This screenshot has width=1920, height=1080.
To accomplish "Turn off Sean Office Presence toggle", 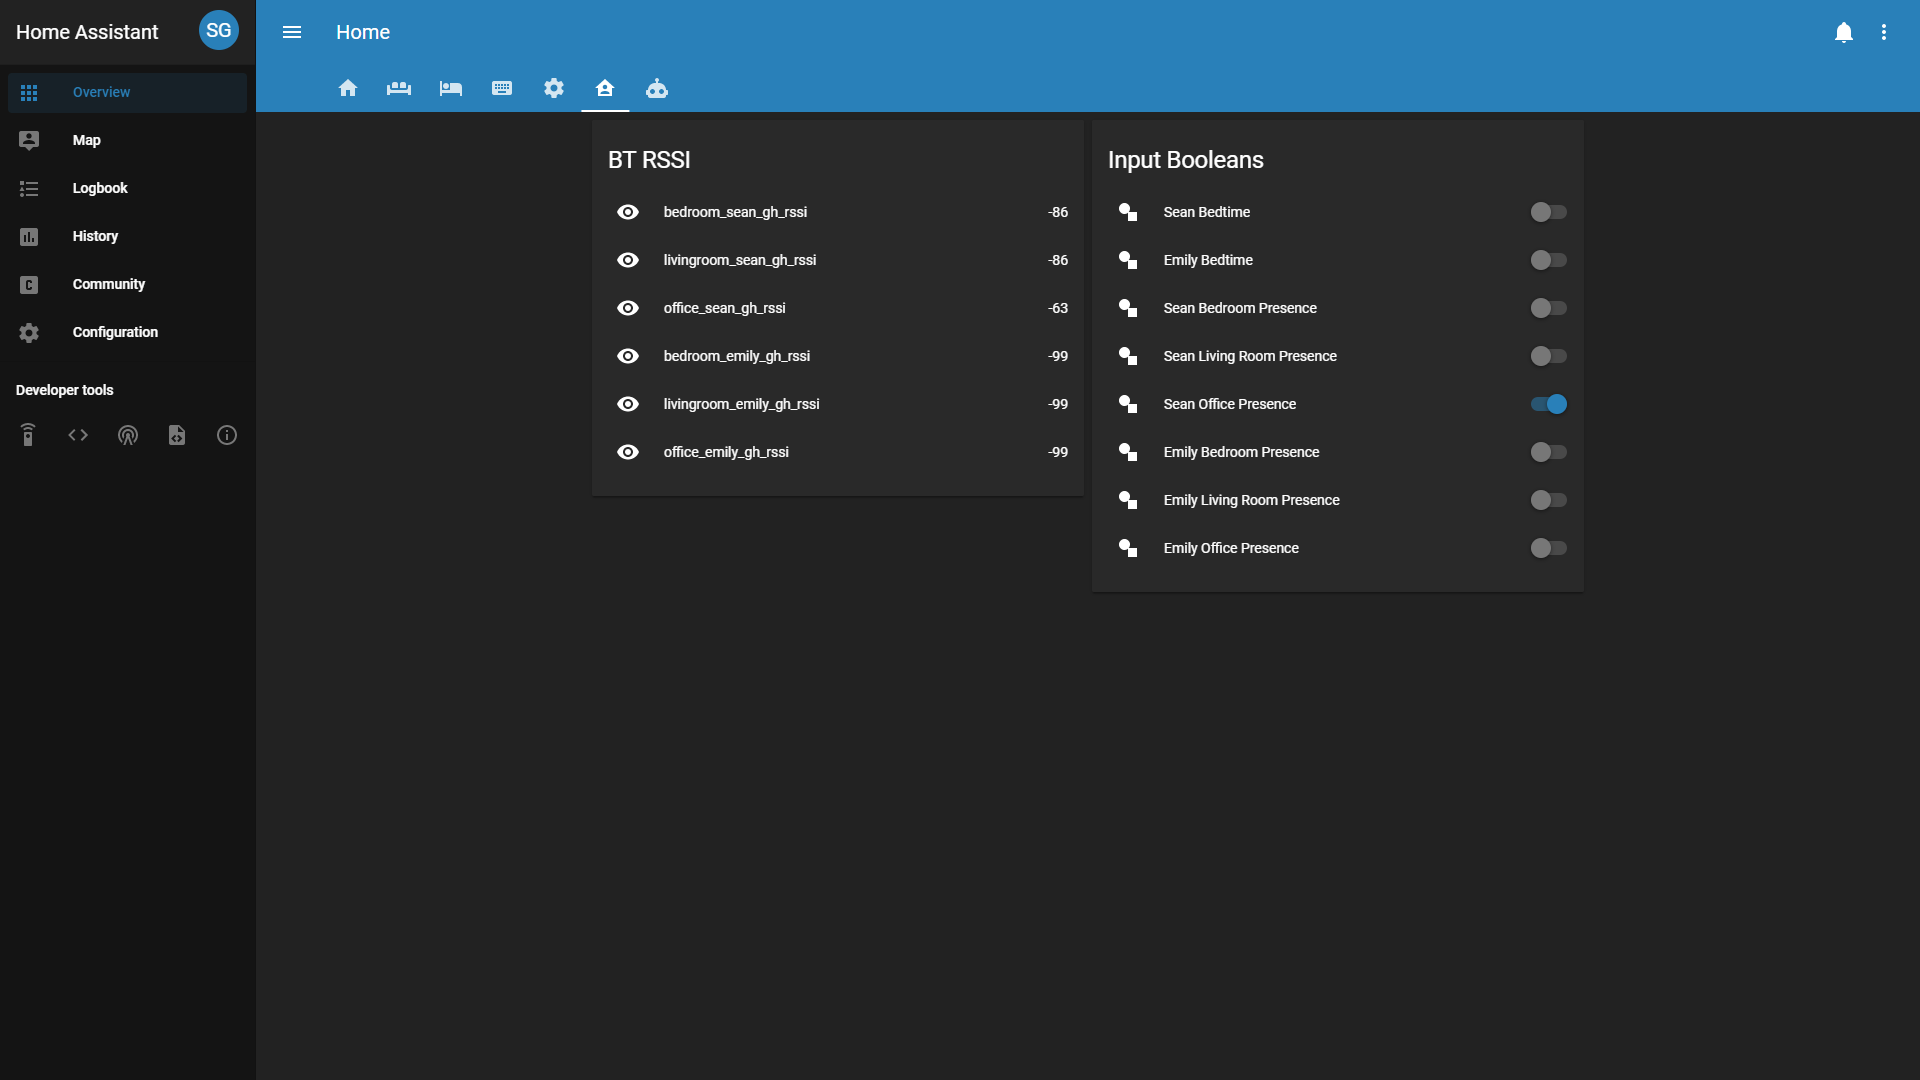I will point(1548,404).
